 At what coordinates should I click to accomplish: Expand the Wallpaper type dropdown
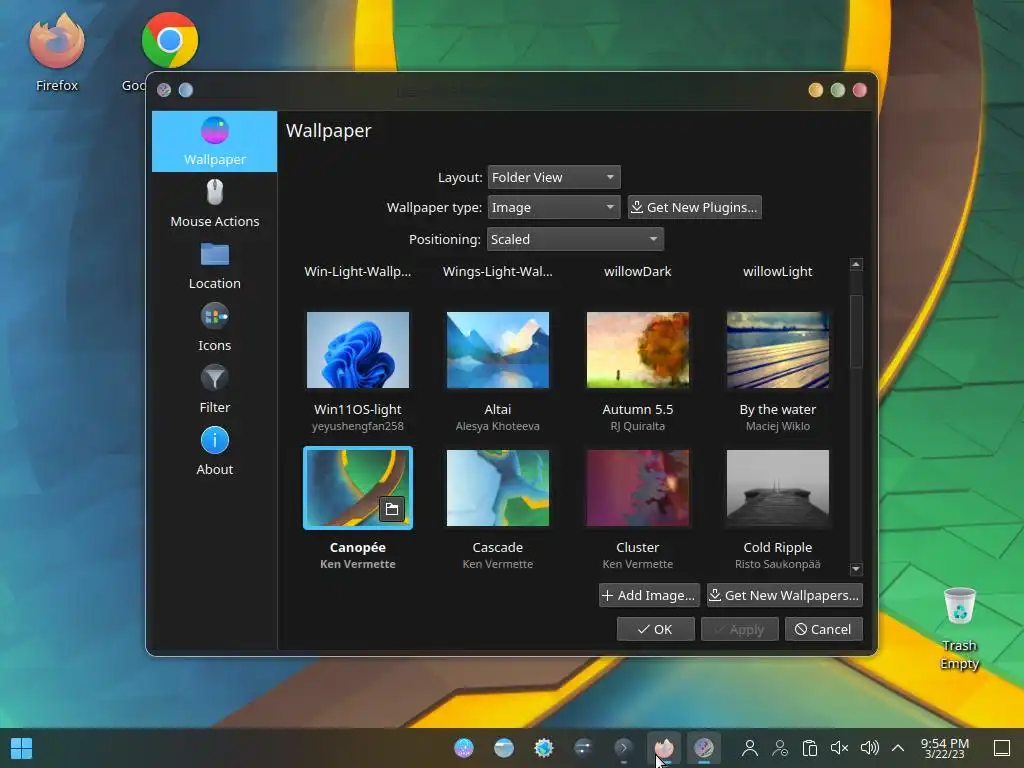(x=554, y=207)
